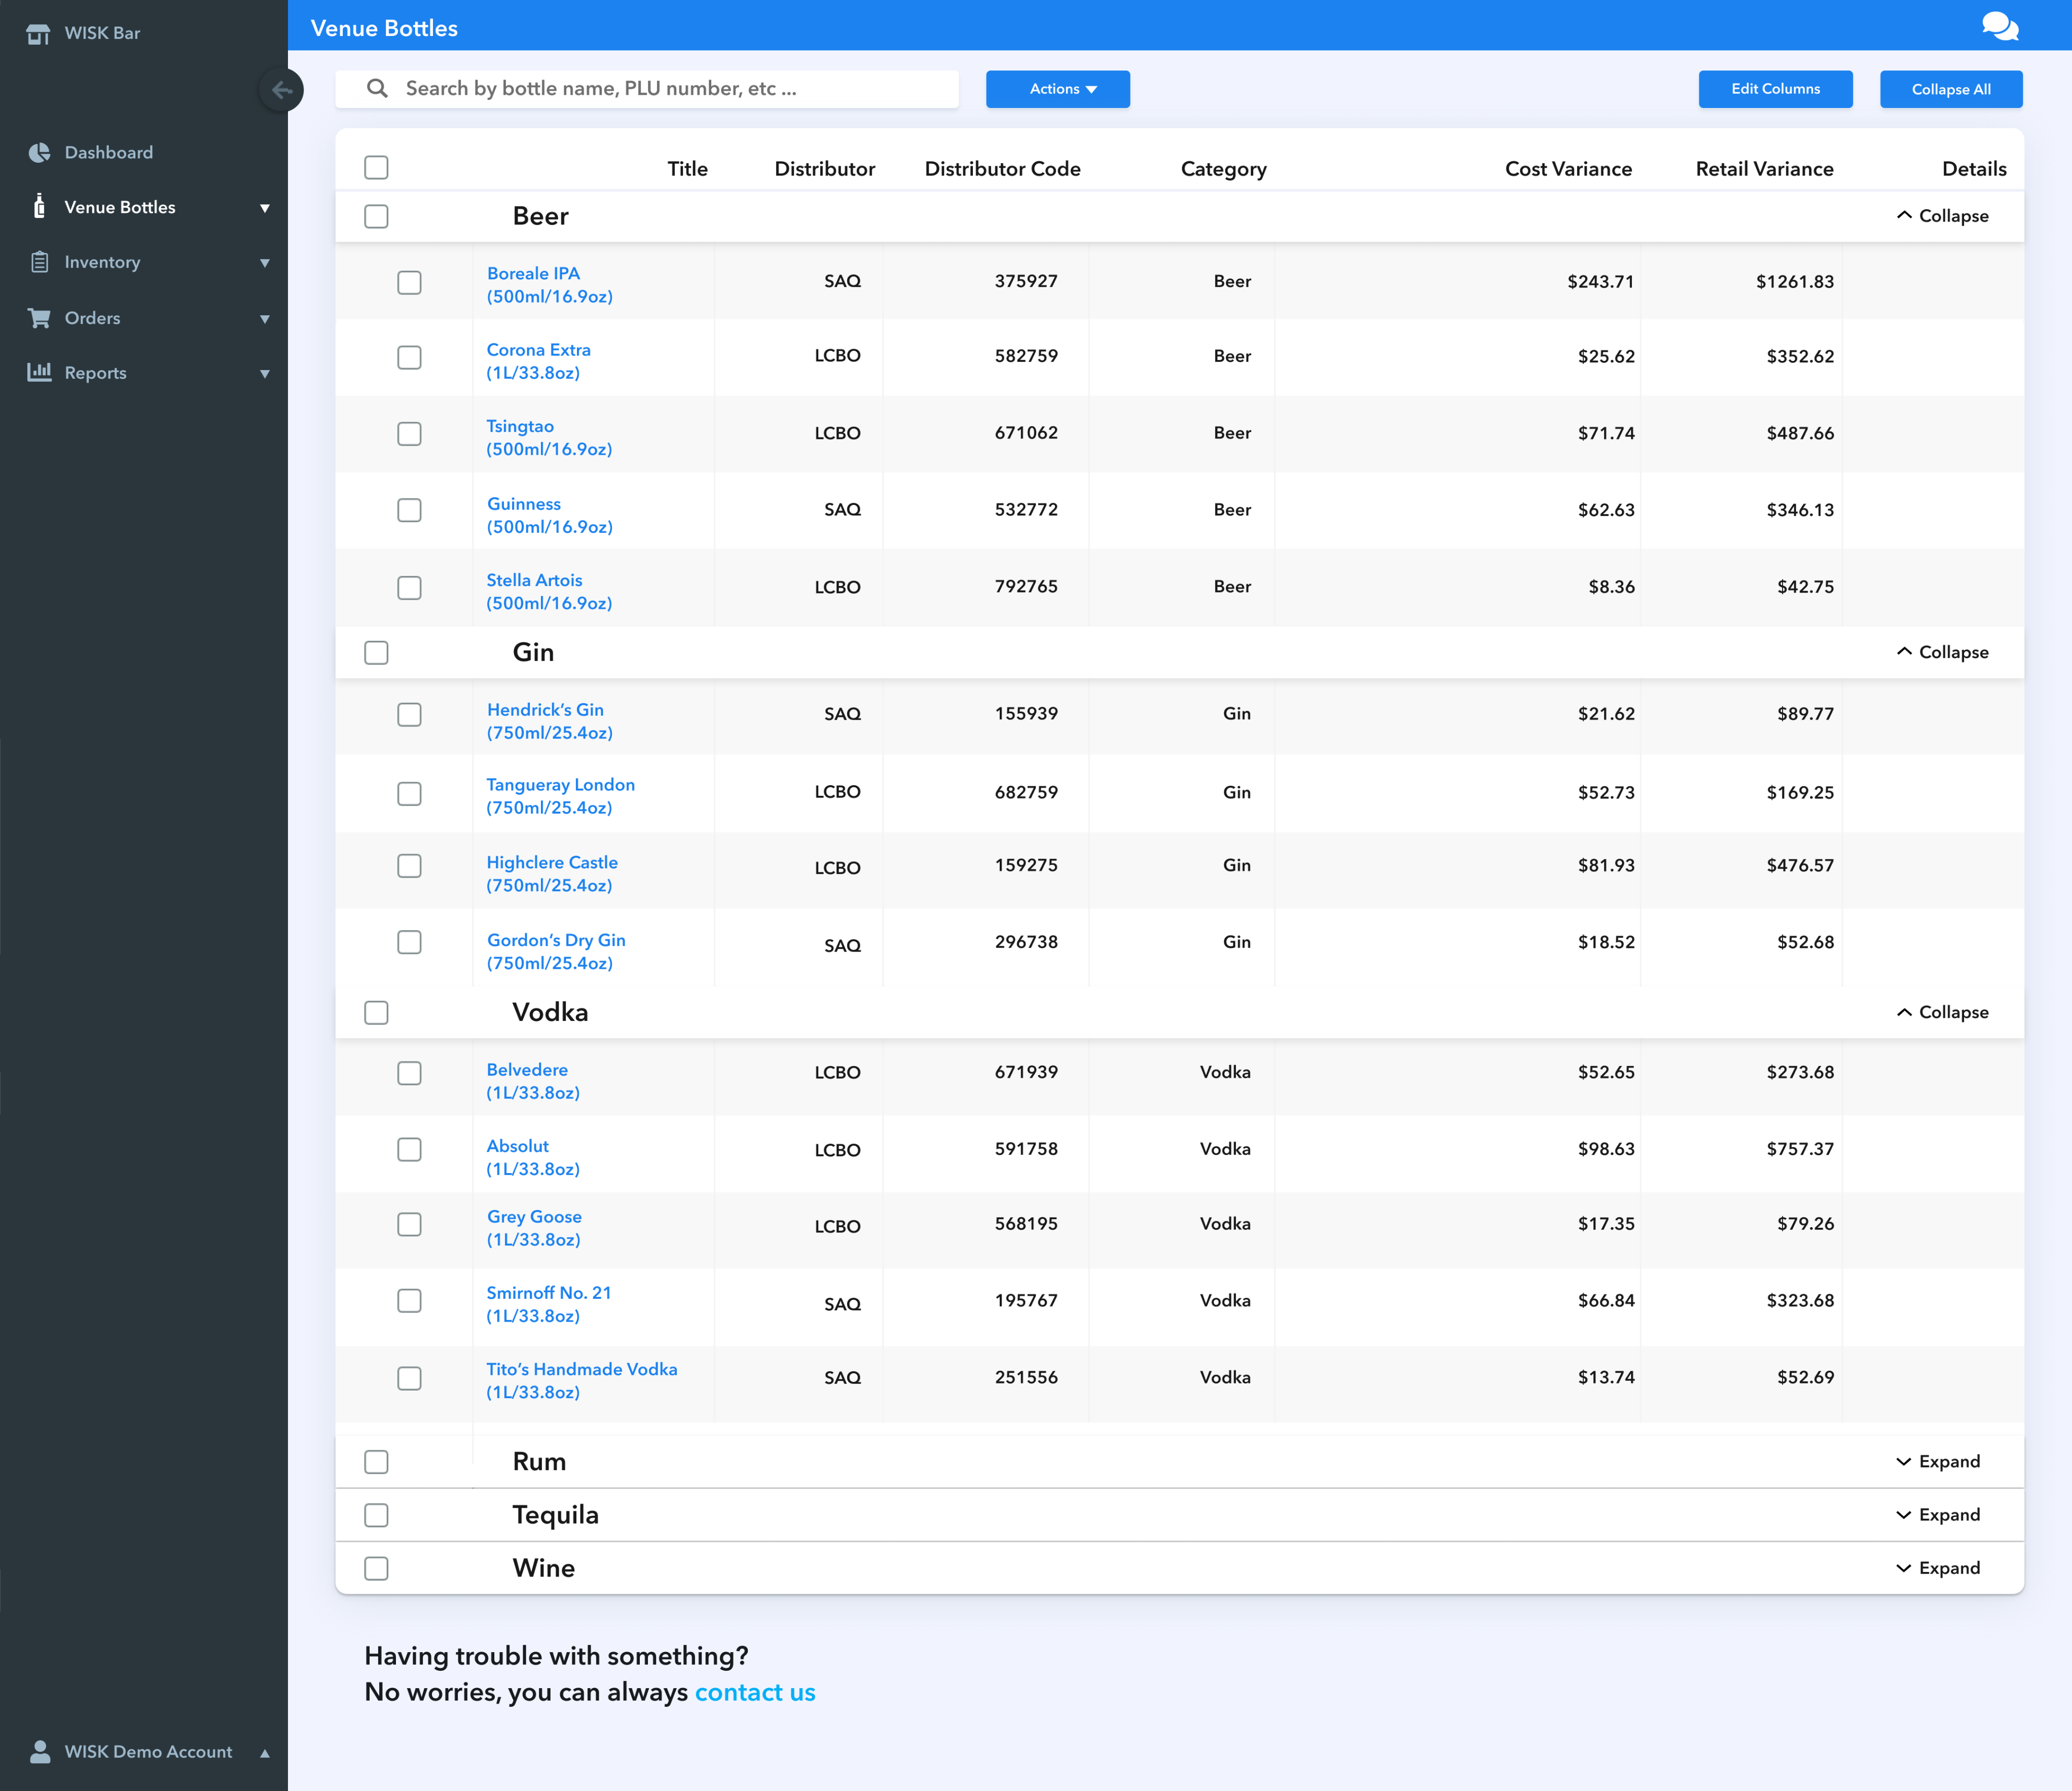Click the Cost Variance column header
Image resolution: width=2072 pixels, height=1791 pixels.
click(1568, 169)
